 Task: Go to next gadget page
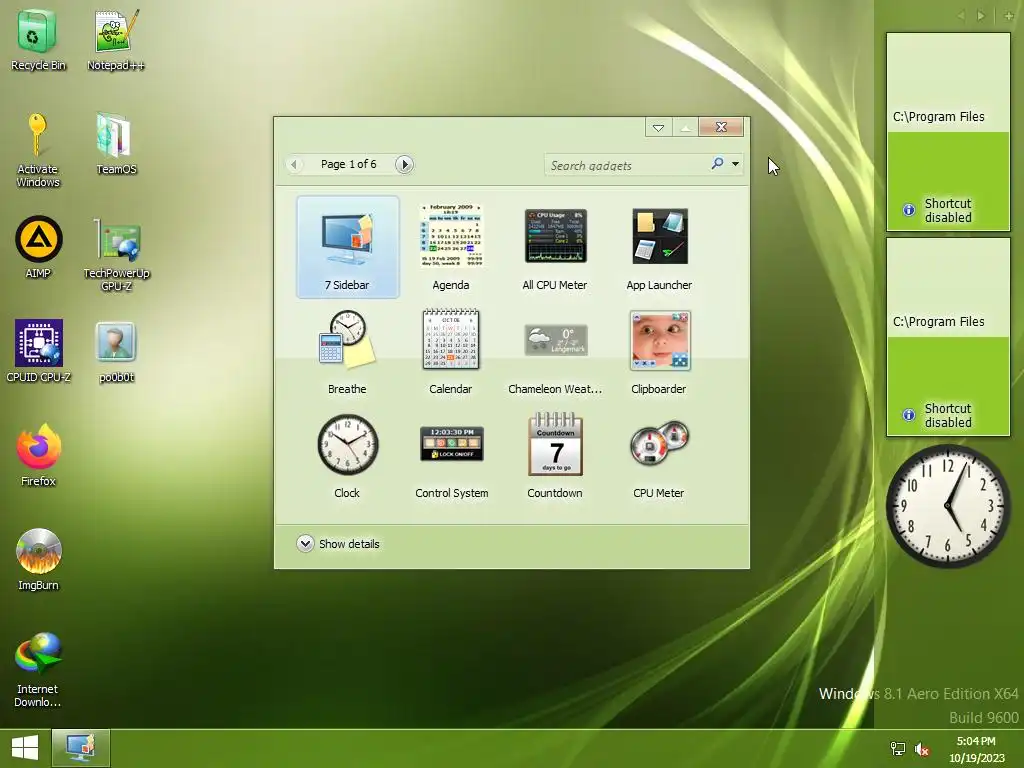404,164
